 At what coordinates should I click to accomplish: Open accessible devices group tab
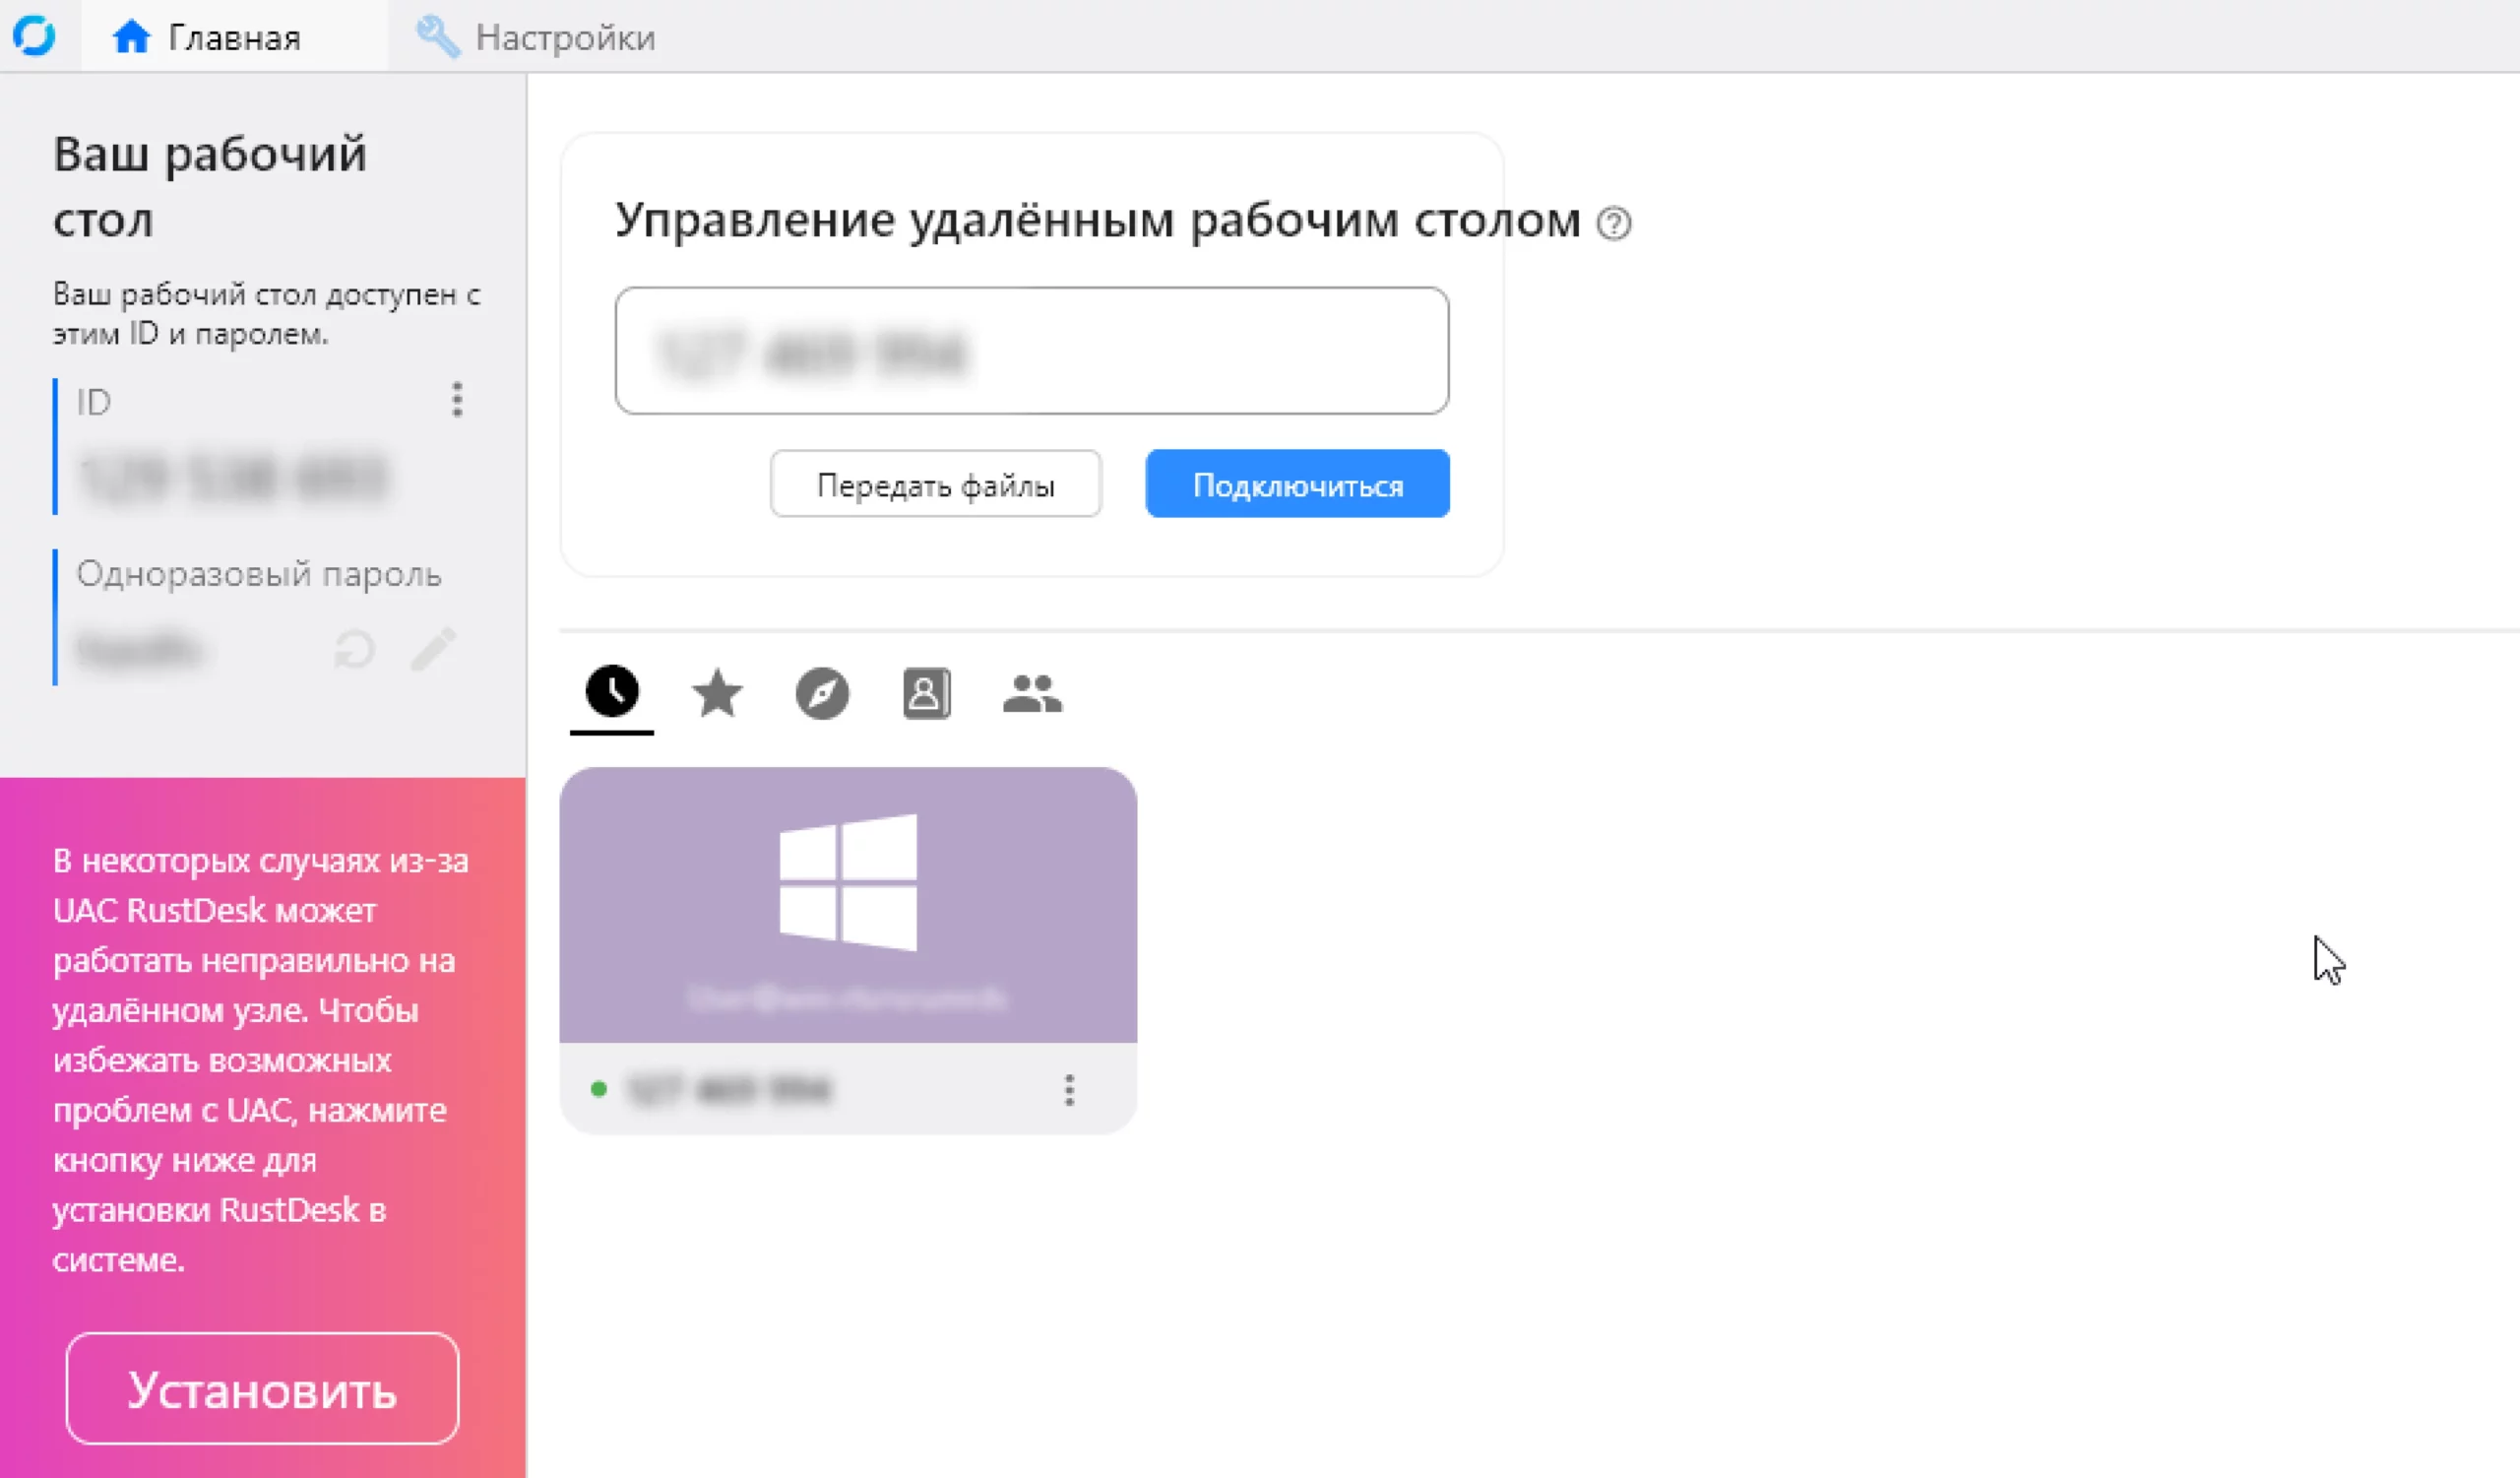[x=1032, y=694]
